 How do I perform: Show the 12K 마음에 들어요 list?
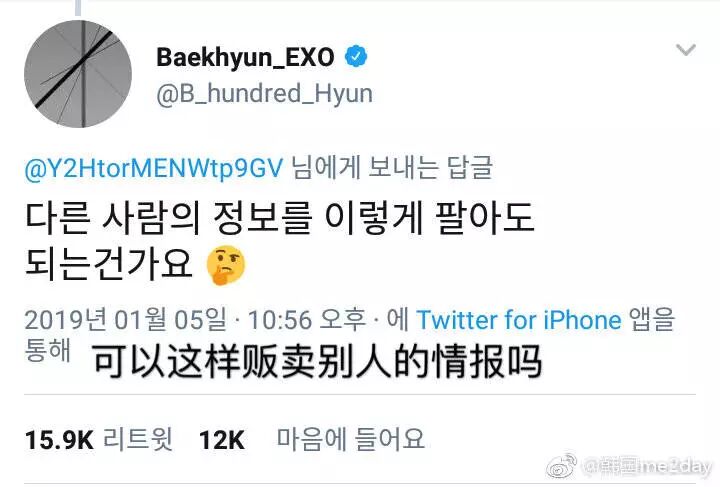tap(311, 439)
